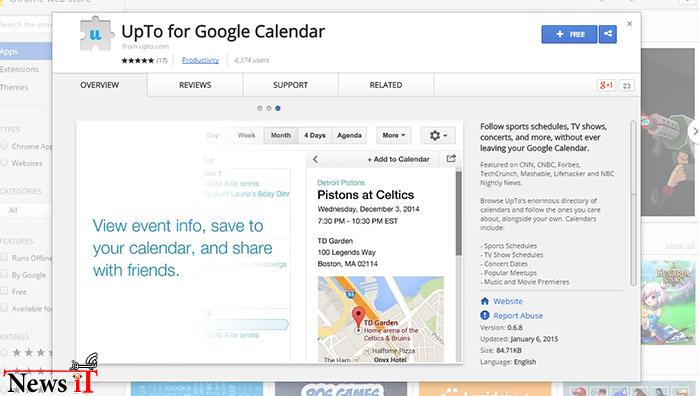Click the export icon beside Add to Calendar
Image resolution: width=700 pixels, height=396 pixels.
pyautogui.click(x=451, y=158)
